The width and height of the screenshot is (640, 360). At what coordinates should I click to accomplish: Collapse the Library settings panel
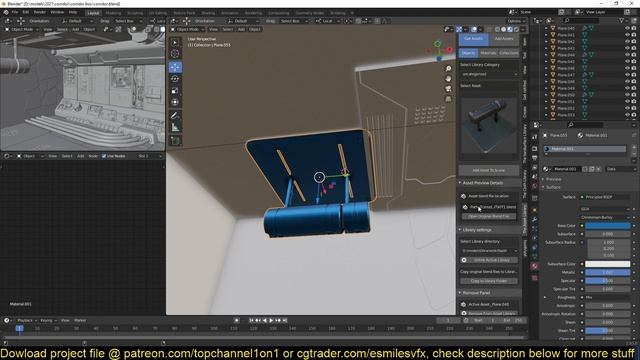coord(460,230)
